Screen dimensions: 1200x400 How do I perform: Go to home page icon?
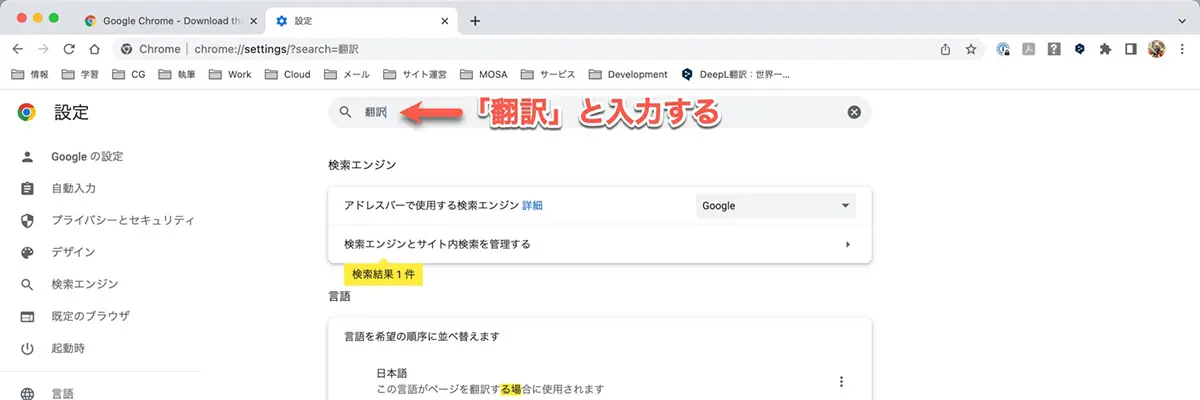tap(93, 48)
